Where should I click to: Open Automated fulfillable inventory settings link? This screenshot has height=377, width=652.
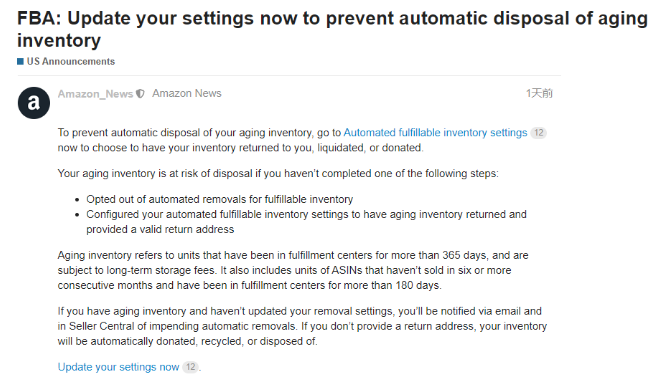(435, 133)
